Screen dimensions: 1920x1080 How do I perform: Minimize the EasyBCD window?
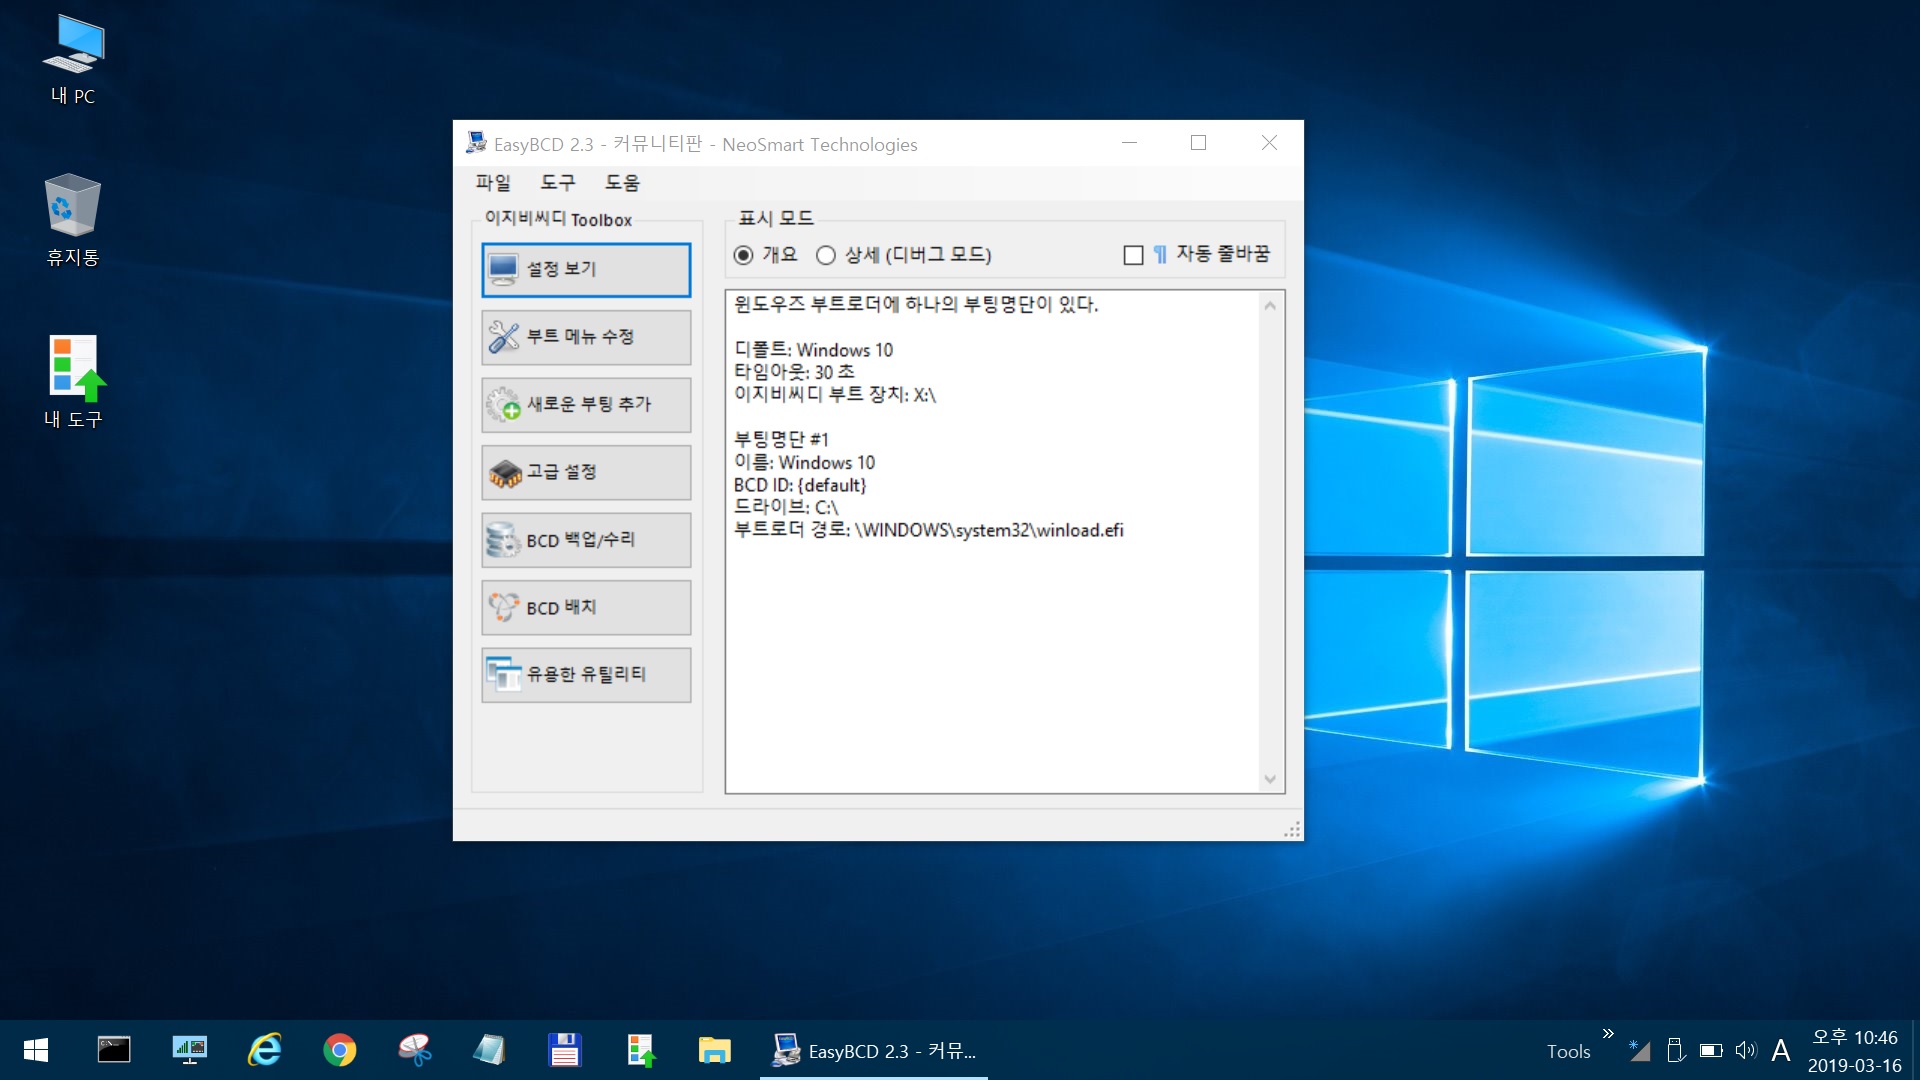pyautogui.click(x=1130, y=143)
